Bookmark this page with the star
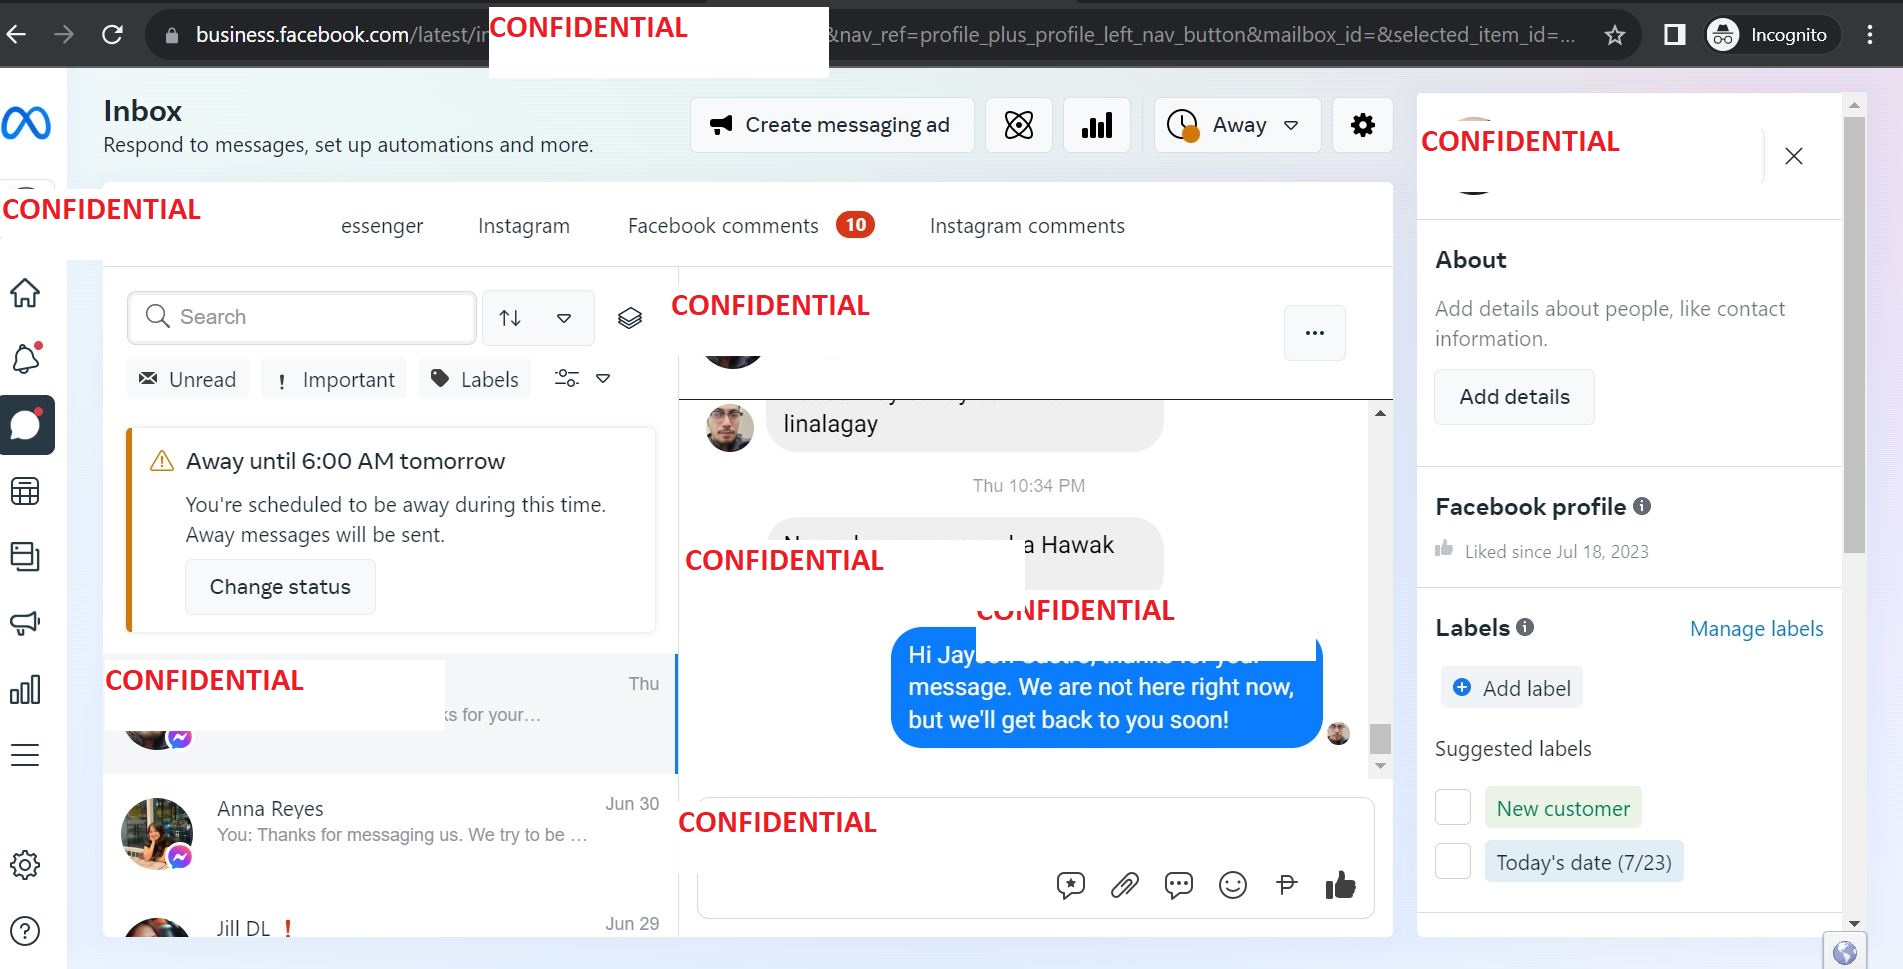The width and height of the screenshot is (1903, 969). coord(1614,35)
